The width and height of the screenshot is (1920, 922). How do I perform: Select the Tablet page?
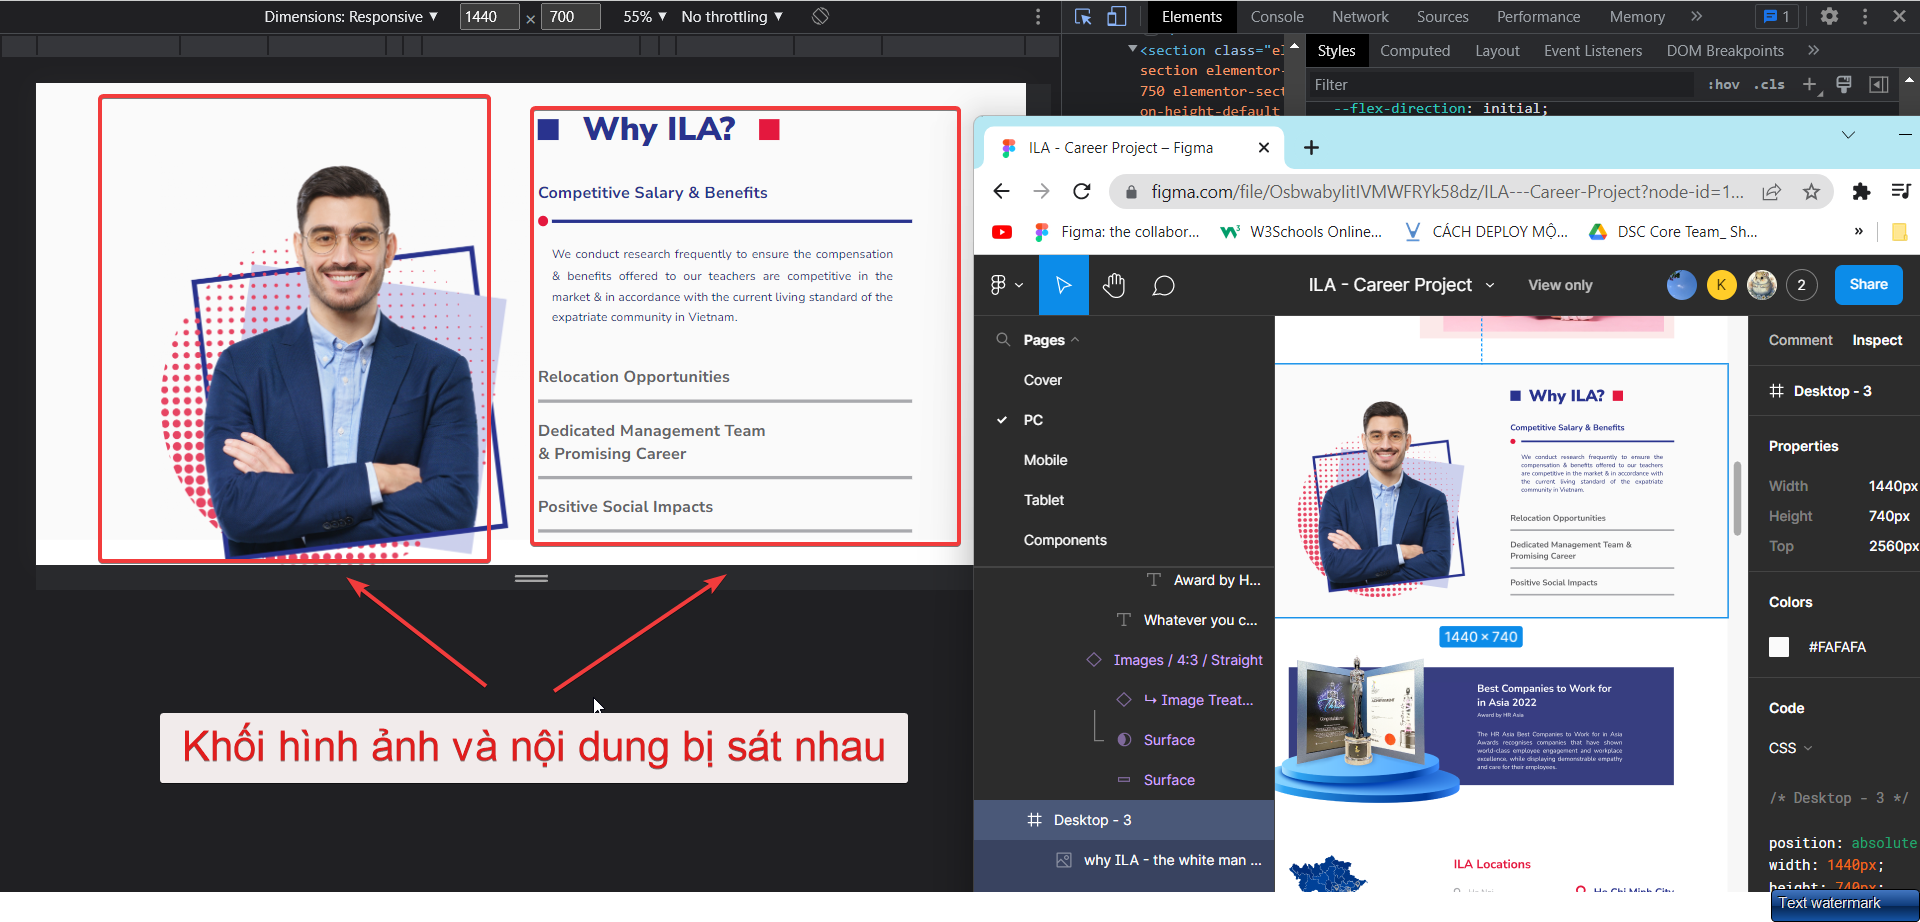click(x=1043, y=500)
